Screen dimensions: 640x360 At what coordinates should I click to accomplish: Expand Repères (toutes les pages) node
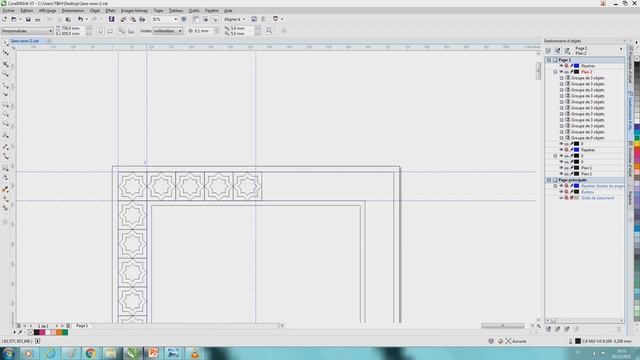[x=555, y=186]
